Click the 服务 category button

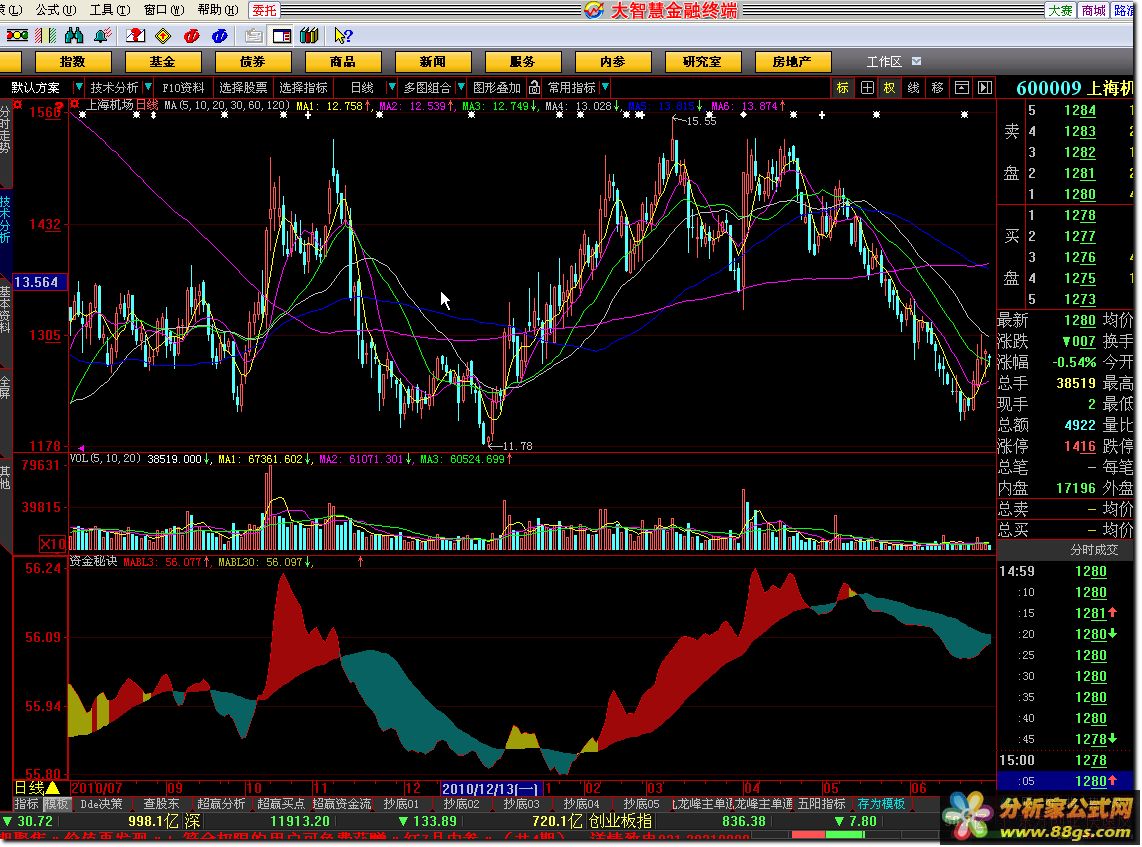click(x=522, y=62)
